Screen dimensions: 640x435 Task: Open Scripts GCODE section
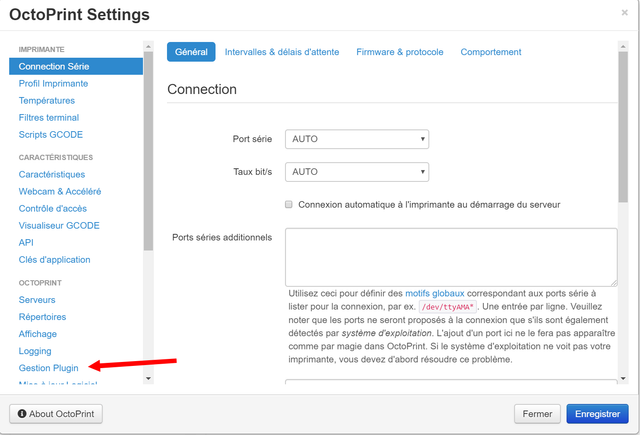[51, 135]
